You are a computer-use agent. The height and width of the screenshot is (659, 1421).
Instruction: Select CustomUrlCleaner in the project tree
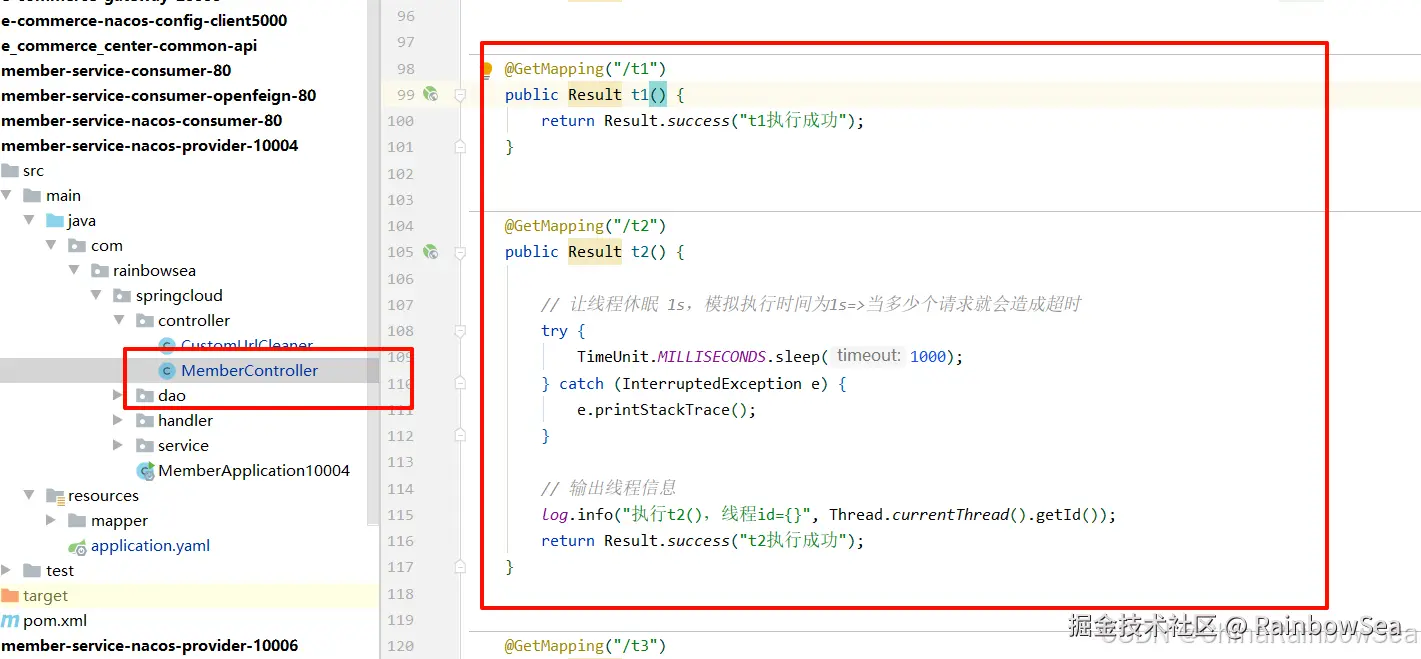pyautogui.click(x=247, y=346)
